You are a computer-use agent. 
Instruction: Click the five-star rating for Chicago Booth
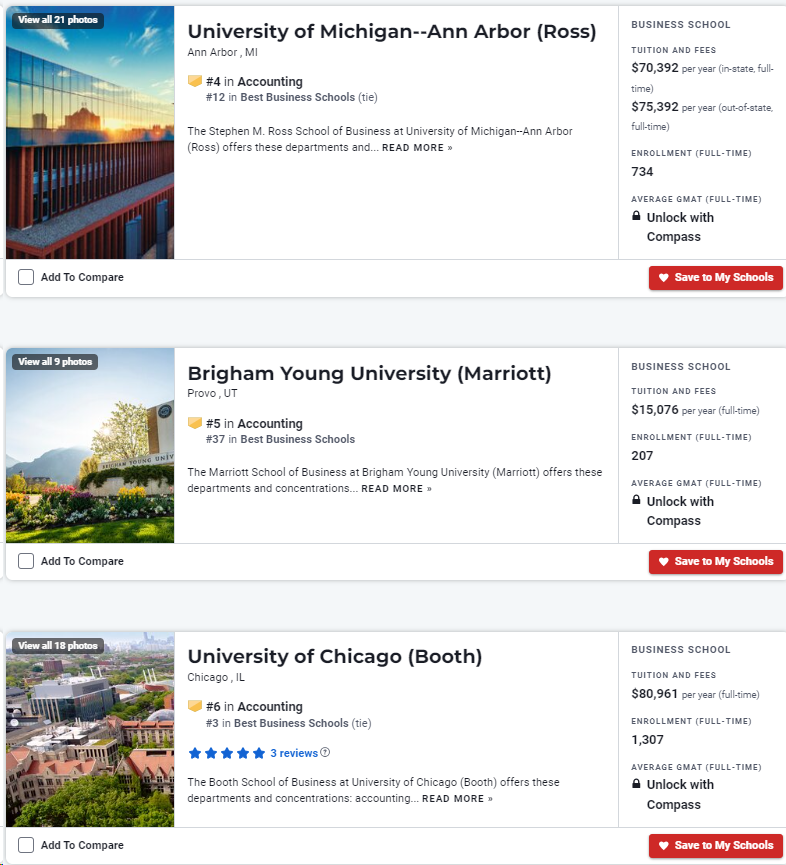click(x=227, y=753)
